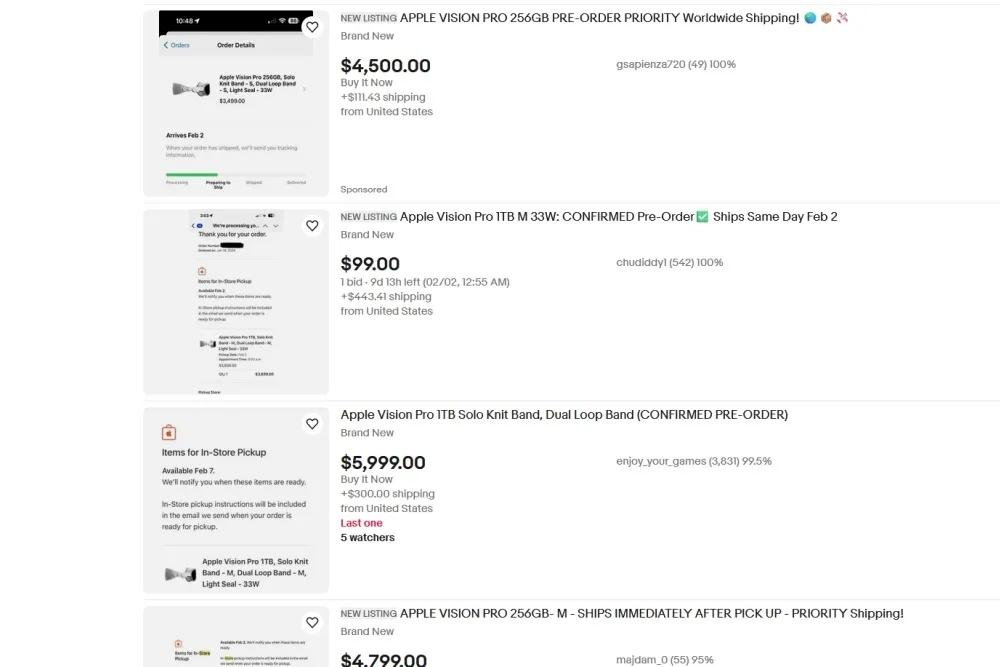Click the $5,999.00 price

click(383, 462)
